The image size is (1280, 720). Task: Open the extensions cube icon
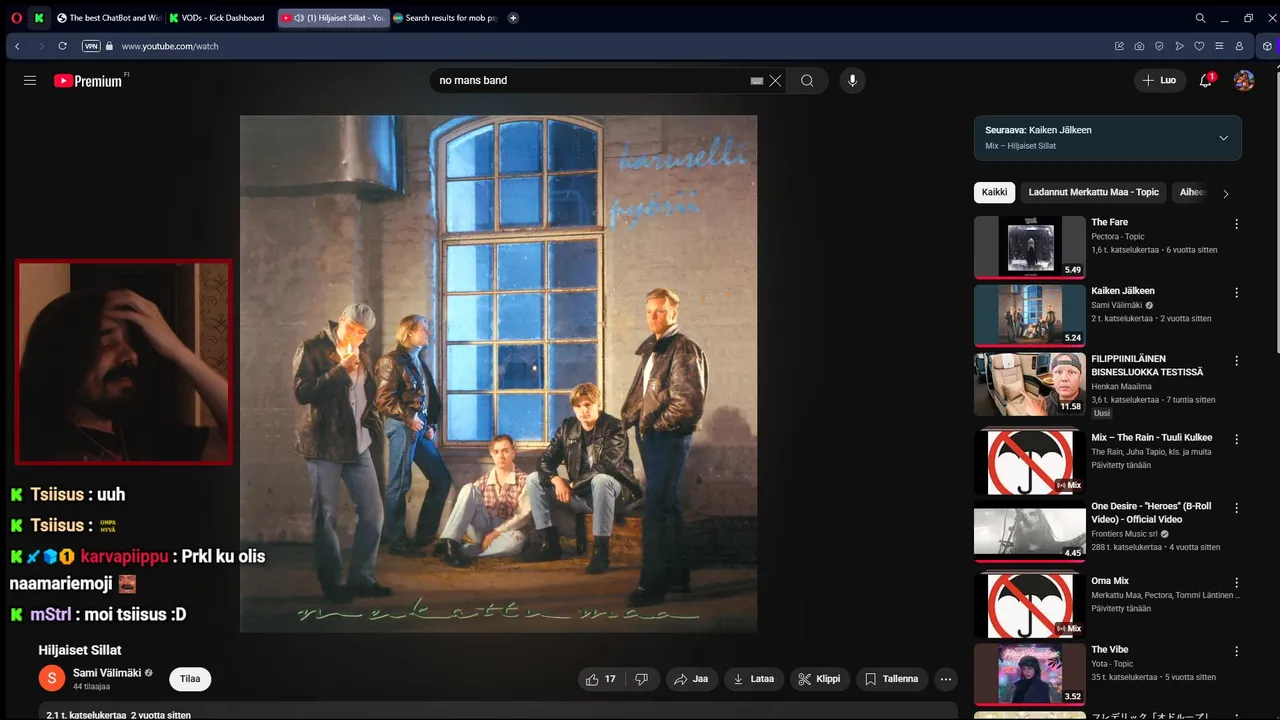coord(1267,46)
